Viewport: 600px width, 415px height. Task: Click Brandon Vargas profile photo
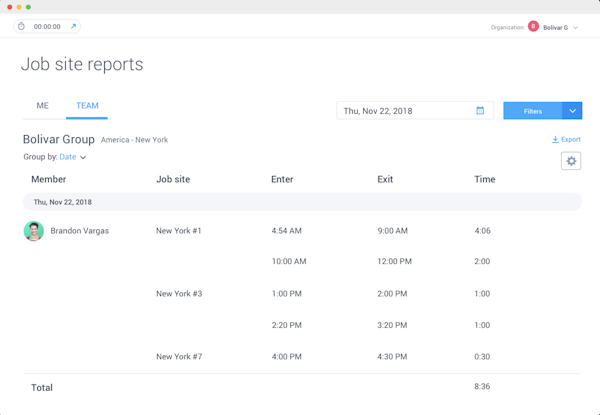tap(34, 231)
